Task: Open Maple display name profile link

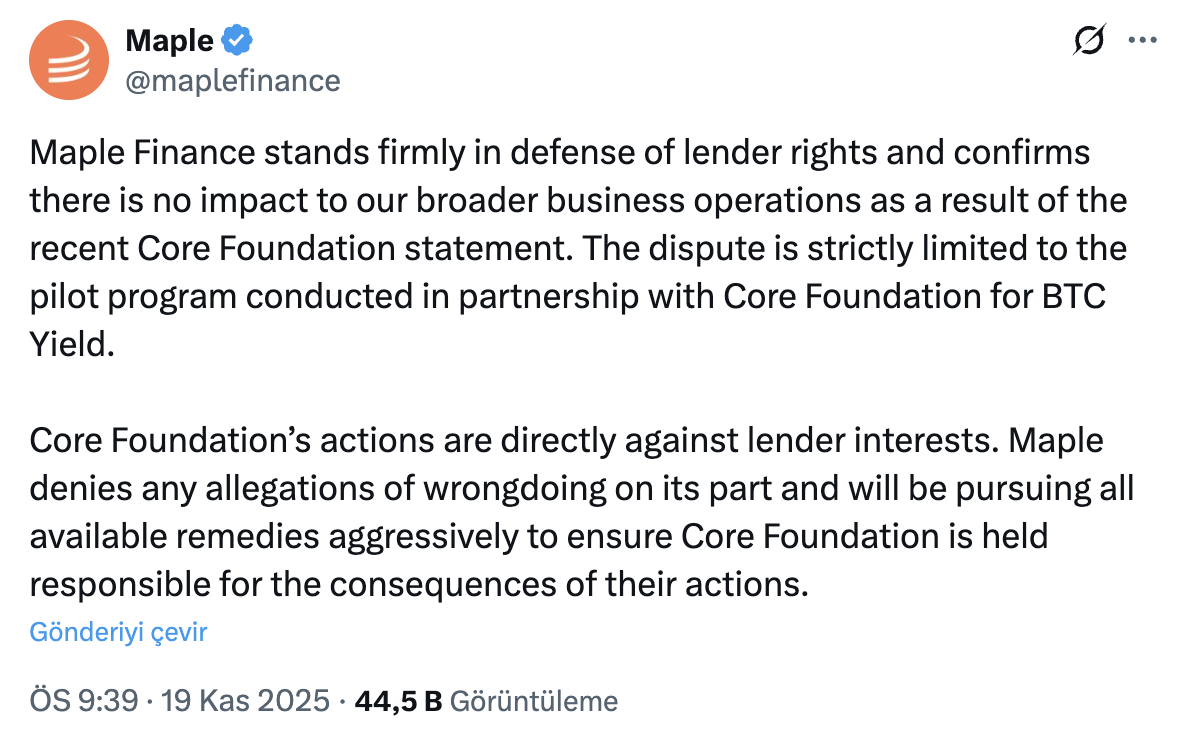Action: [x=169, y=41]
